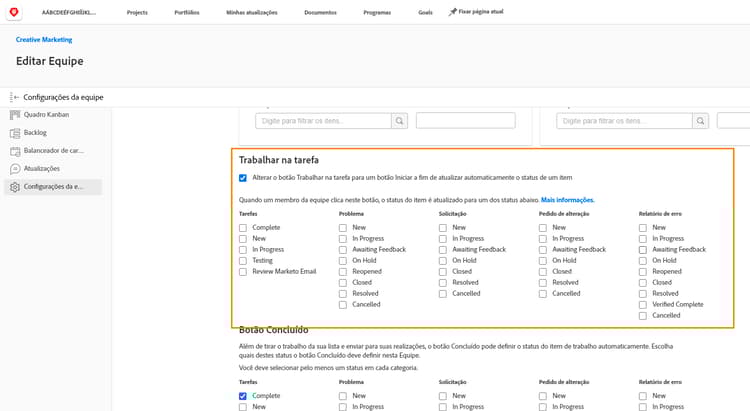Uncheck the Alterar o botão Trabalhar na tarefa checkbox
The height and width of the screenshot is (411, 750).
(x=243, y=178)
